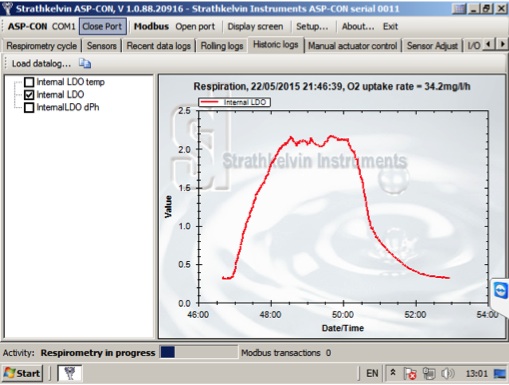This screenshot has height=385, width=509.
Task: Click the ASP-CON taskbar application icon
Action: [x=70, y=373]
